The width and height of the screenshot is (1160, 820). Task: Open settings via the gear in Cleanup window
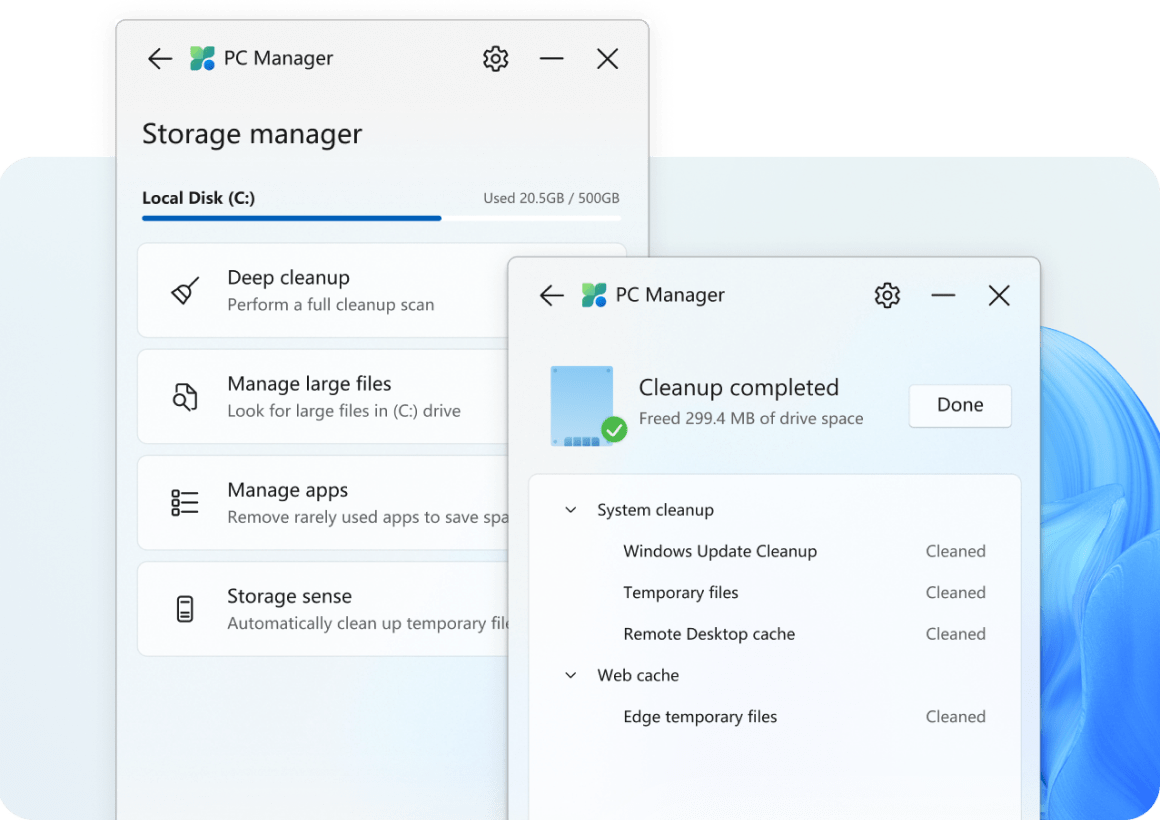pos(886,295)
